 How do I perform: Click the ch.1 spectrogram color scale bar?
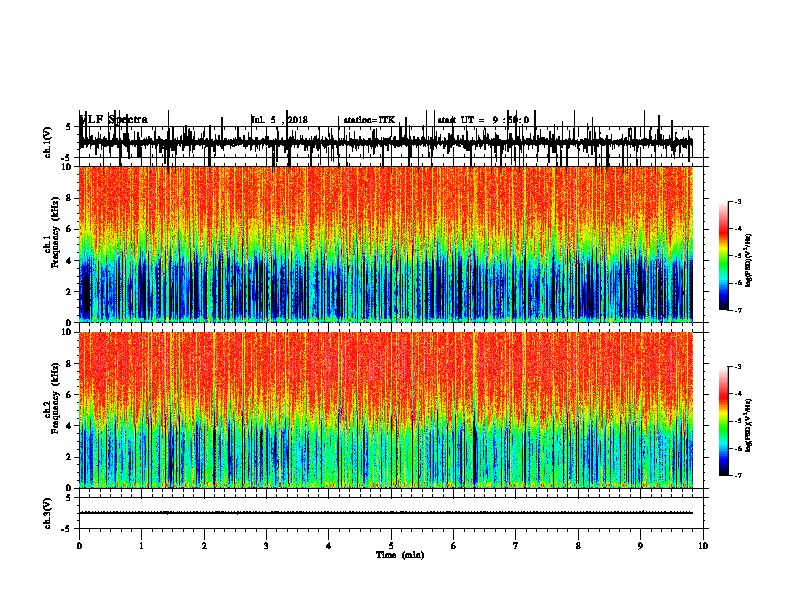click(x=723, y=256)
